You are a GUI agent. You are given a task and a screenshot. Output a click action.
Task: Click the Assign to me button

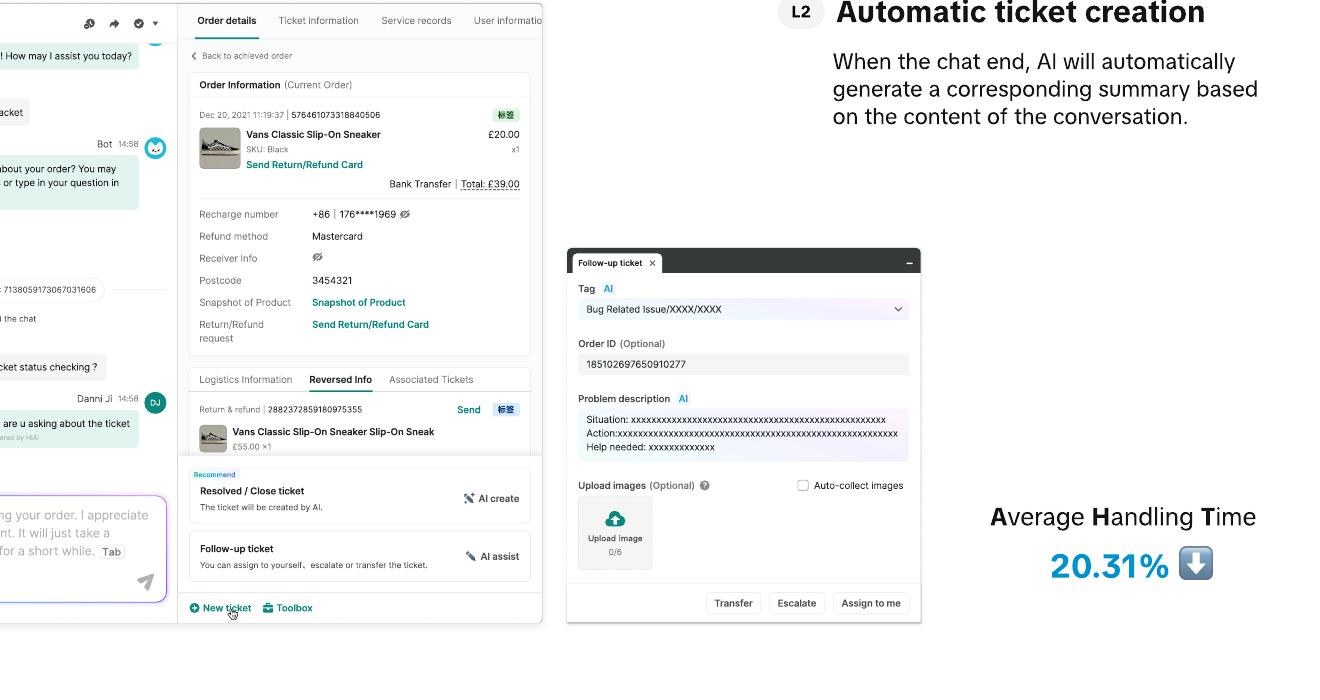pos(871,603)
